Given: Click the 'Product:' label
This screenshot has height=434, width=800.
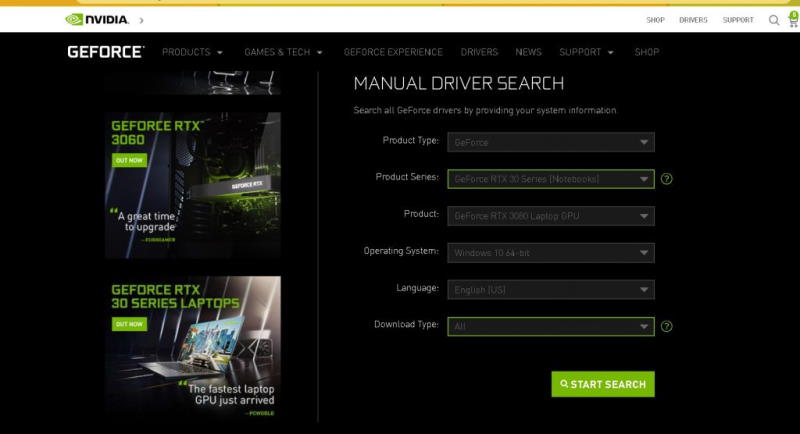Looking at the screenshot, I should point(421,214).
